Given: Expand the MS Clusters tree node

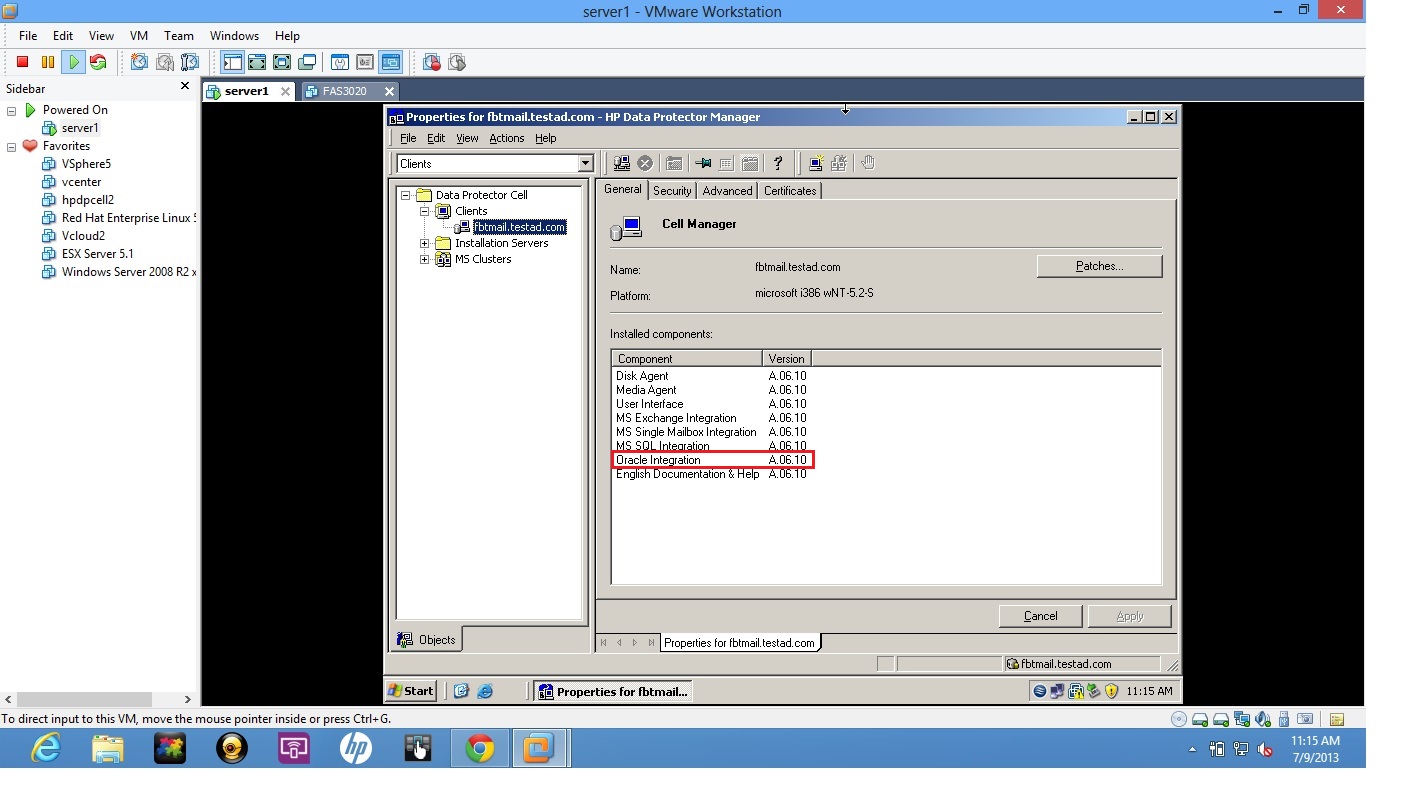Looking at the screenshot, I should point(424,259).
